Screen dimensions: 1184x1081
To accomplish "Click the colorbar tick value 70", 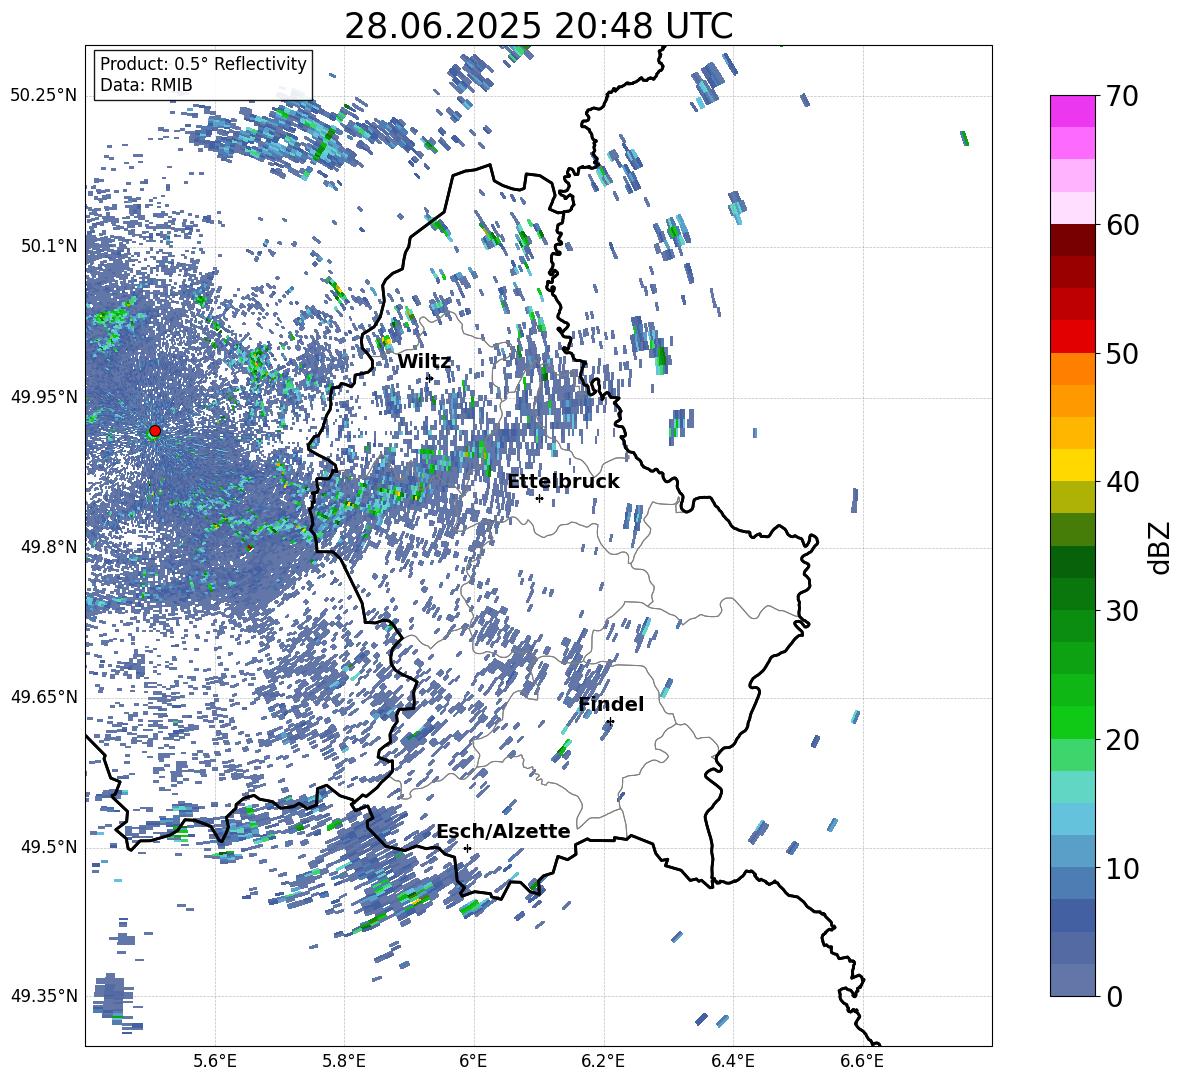I will click(x=1122, y=96).
